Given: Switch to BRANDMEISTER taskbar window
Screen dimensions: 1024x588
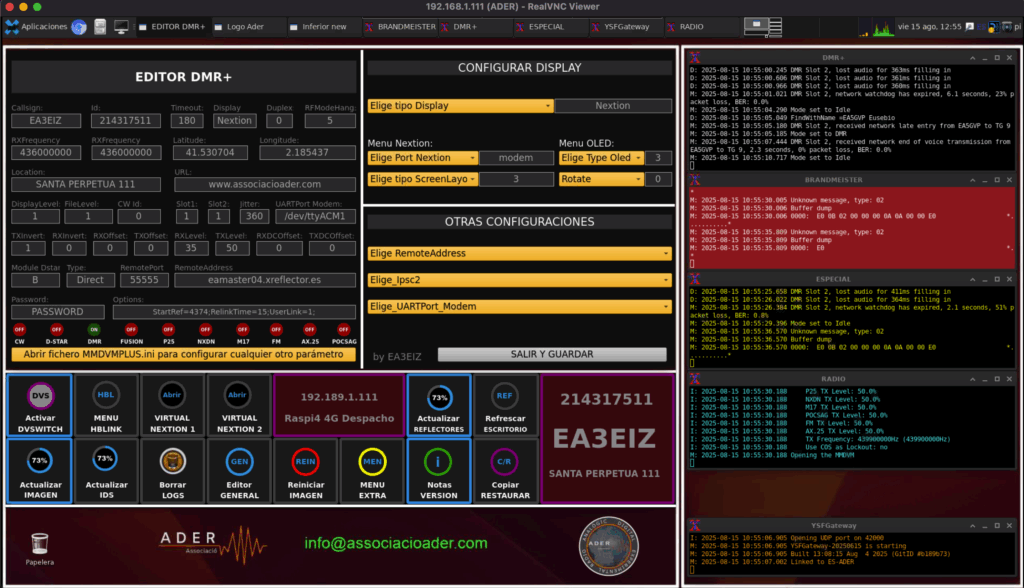Looking at the screenshot, I should point(403,26).
